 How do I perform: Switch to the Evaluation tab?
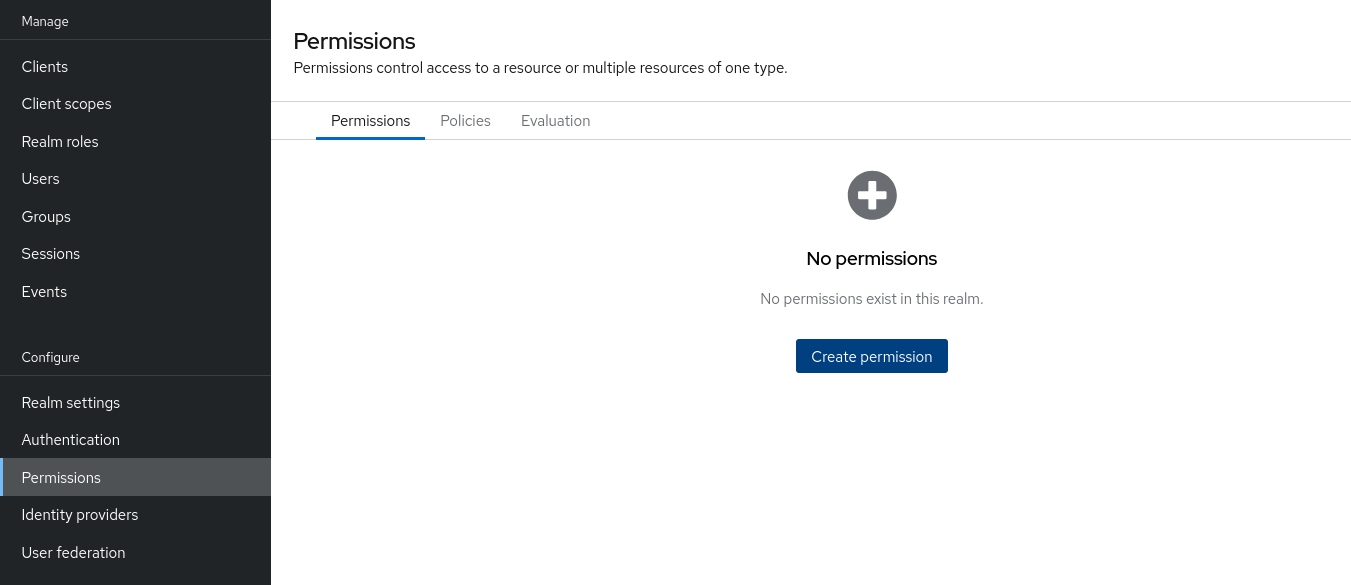(x=555, y=120)
